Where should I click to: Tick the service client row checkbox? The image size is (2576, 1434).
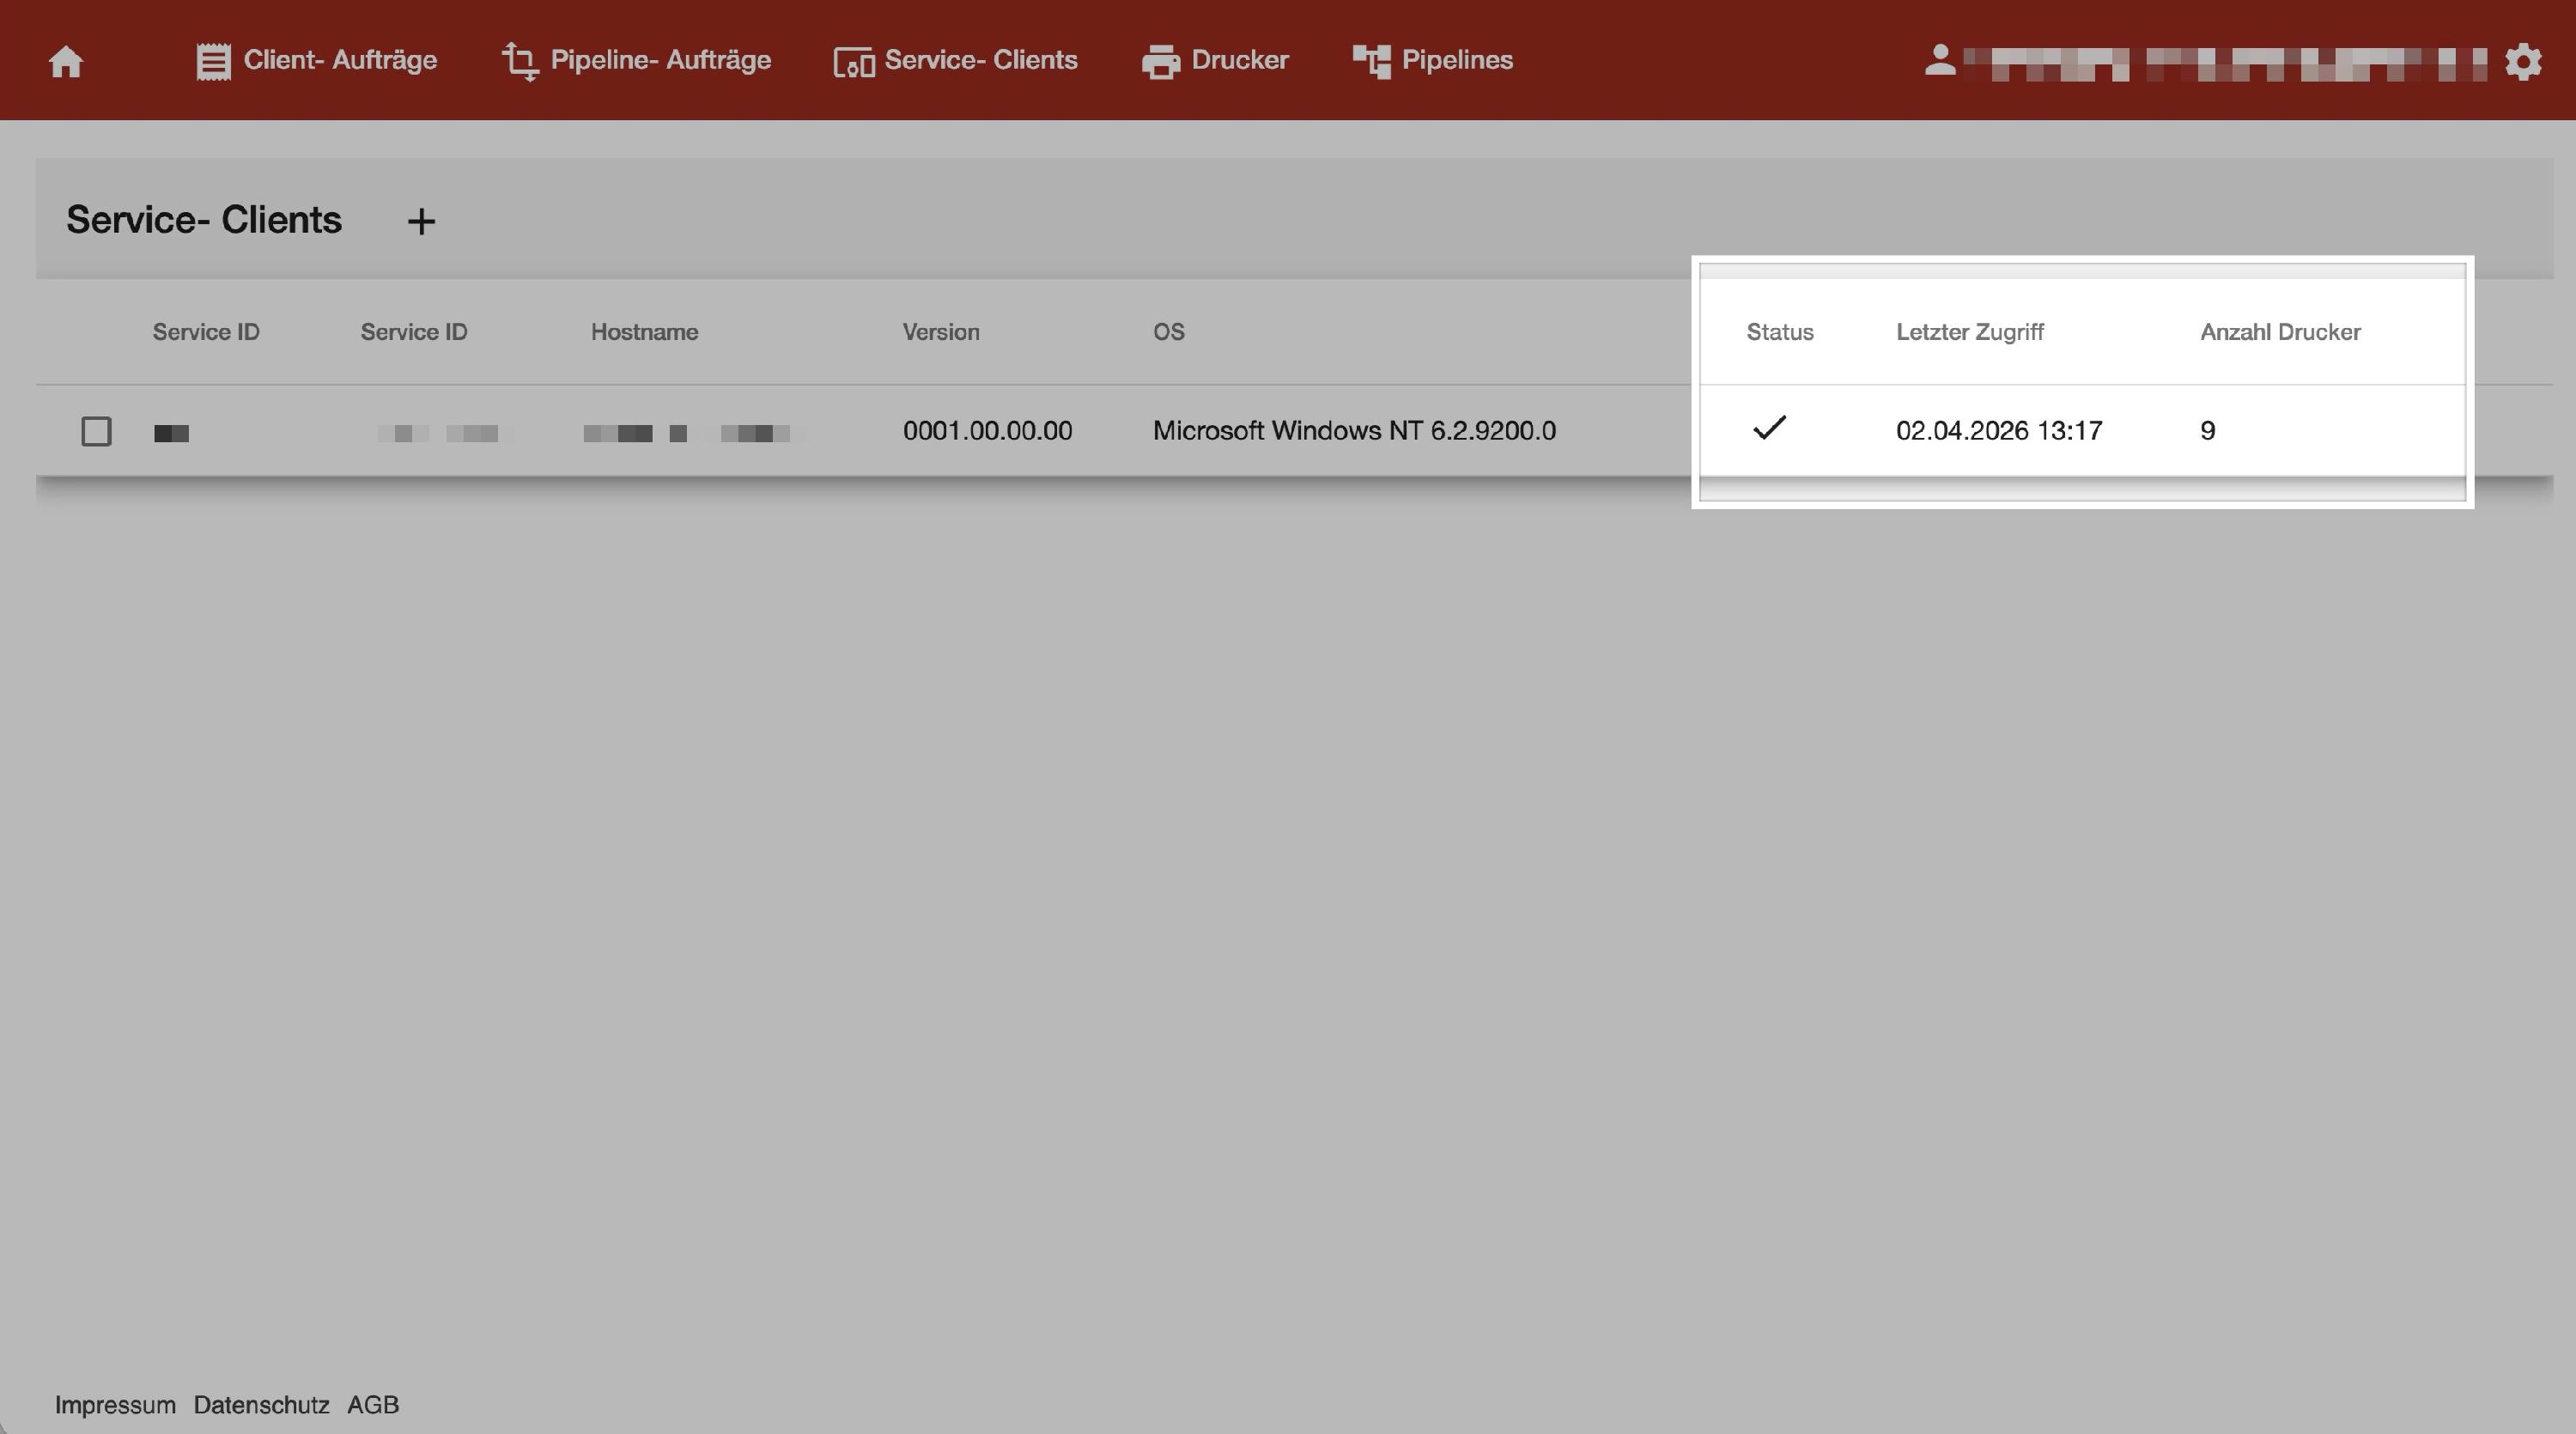coord(96,431)
